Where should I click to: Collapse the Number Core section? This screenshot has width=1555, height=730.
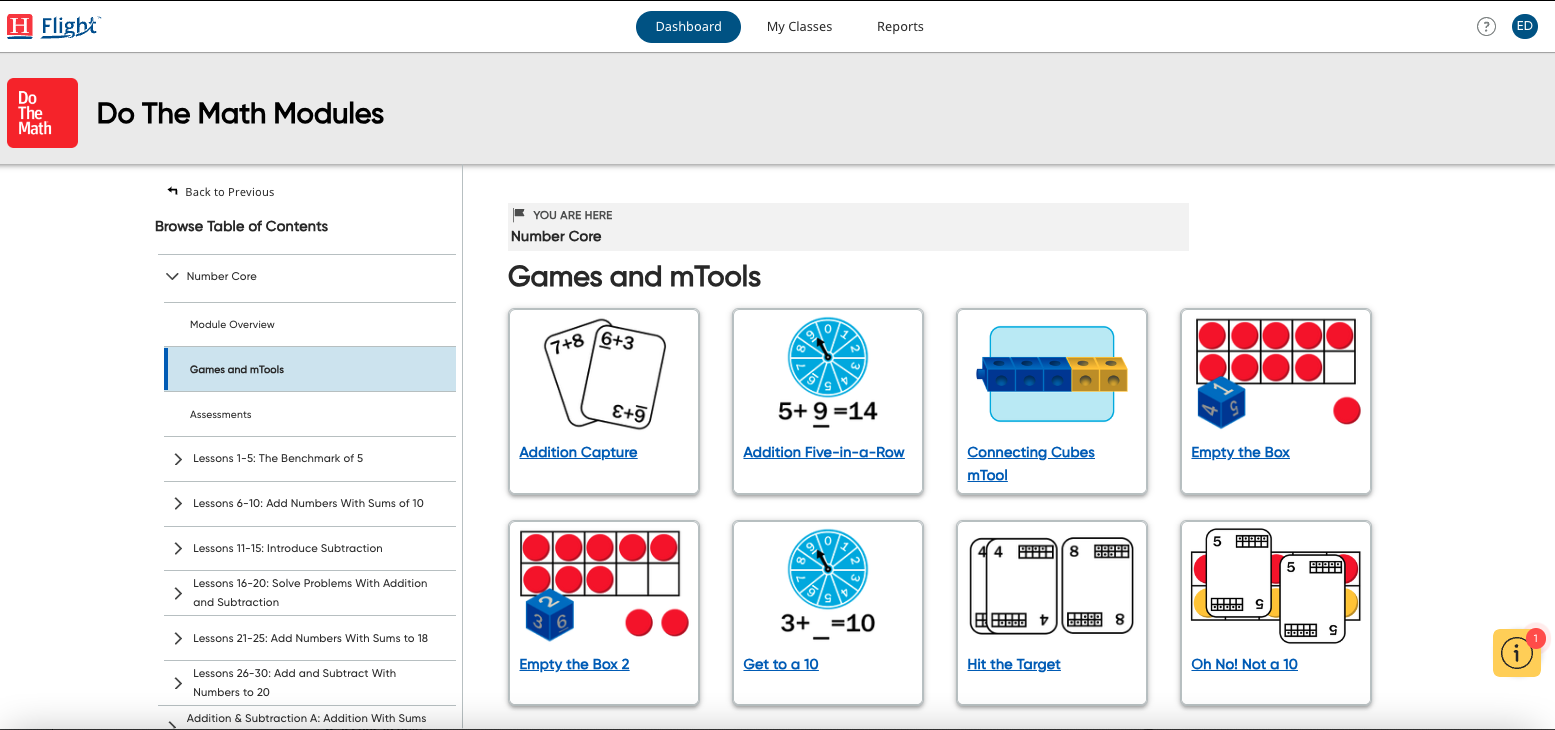172,276
